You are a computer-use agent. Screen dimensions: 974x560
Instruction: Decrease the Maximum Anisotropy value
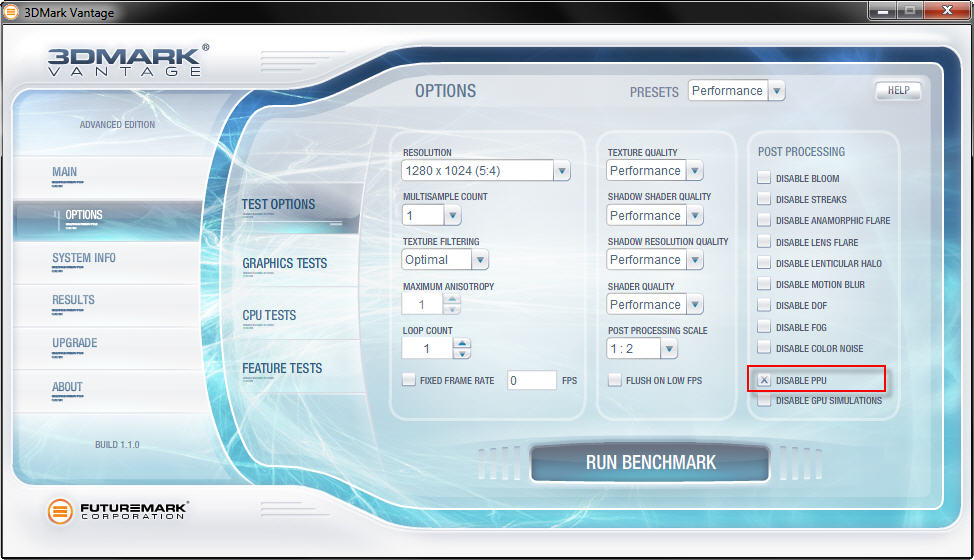point(452,309)
